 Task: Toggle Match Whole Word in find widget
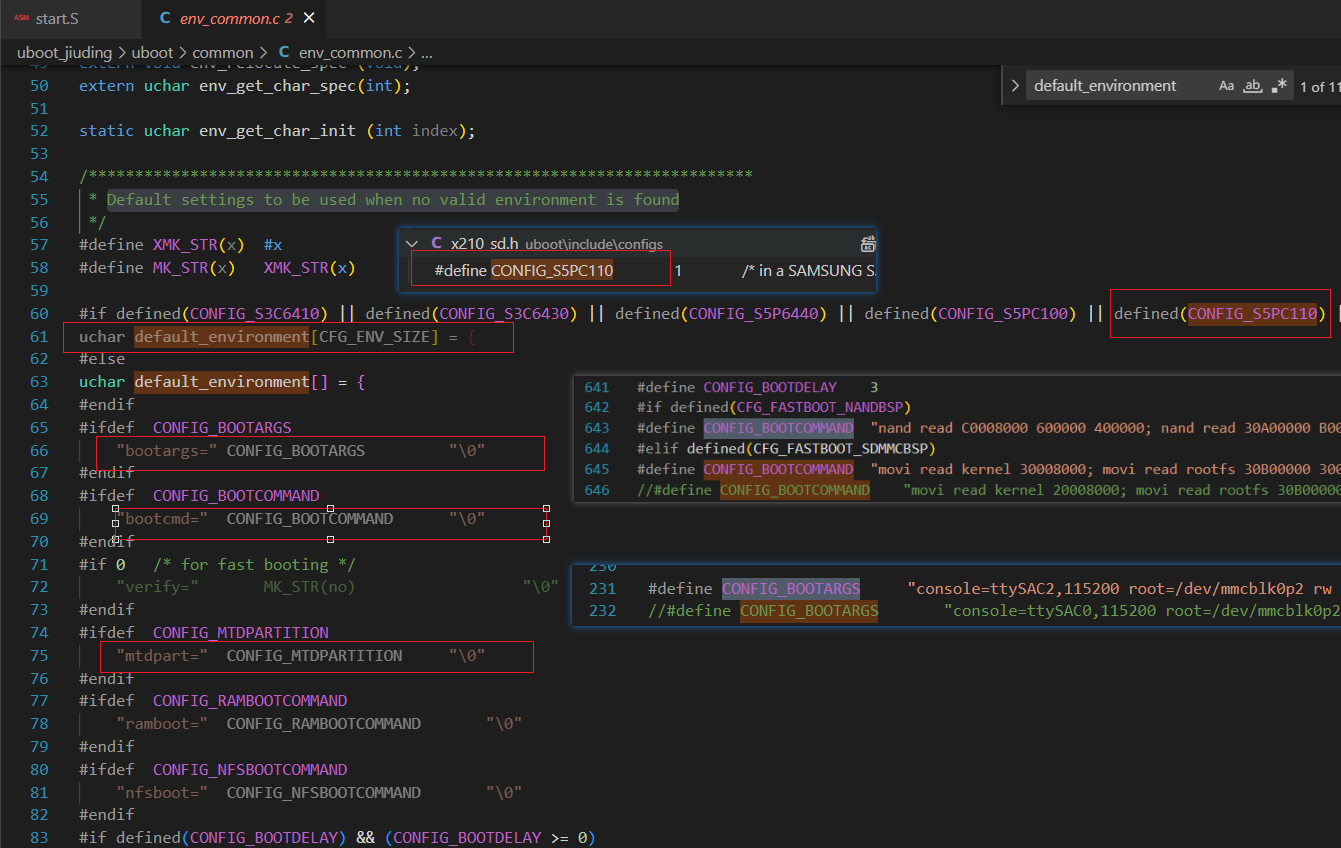[1252, 86]
